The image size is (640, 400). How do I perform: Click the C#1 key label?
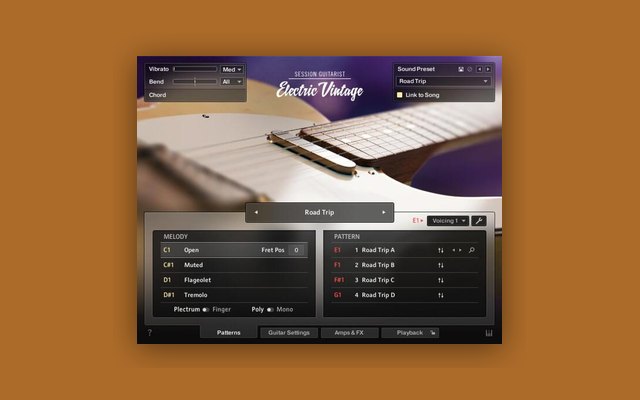[x=169, y=265]
